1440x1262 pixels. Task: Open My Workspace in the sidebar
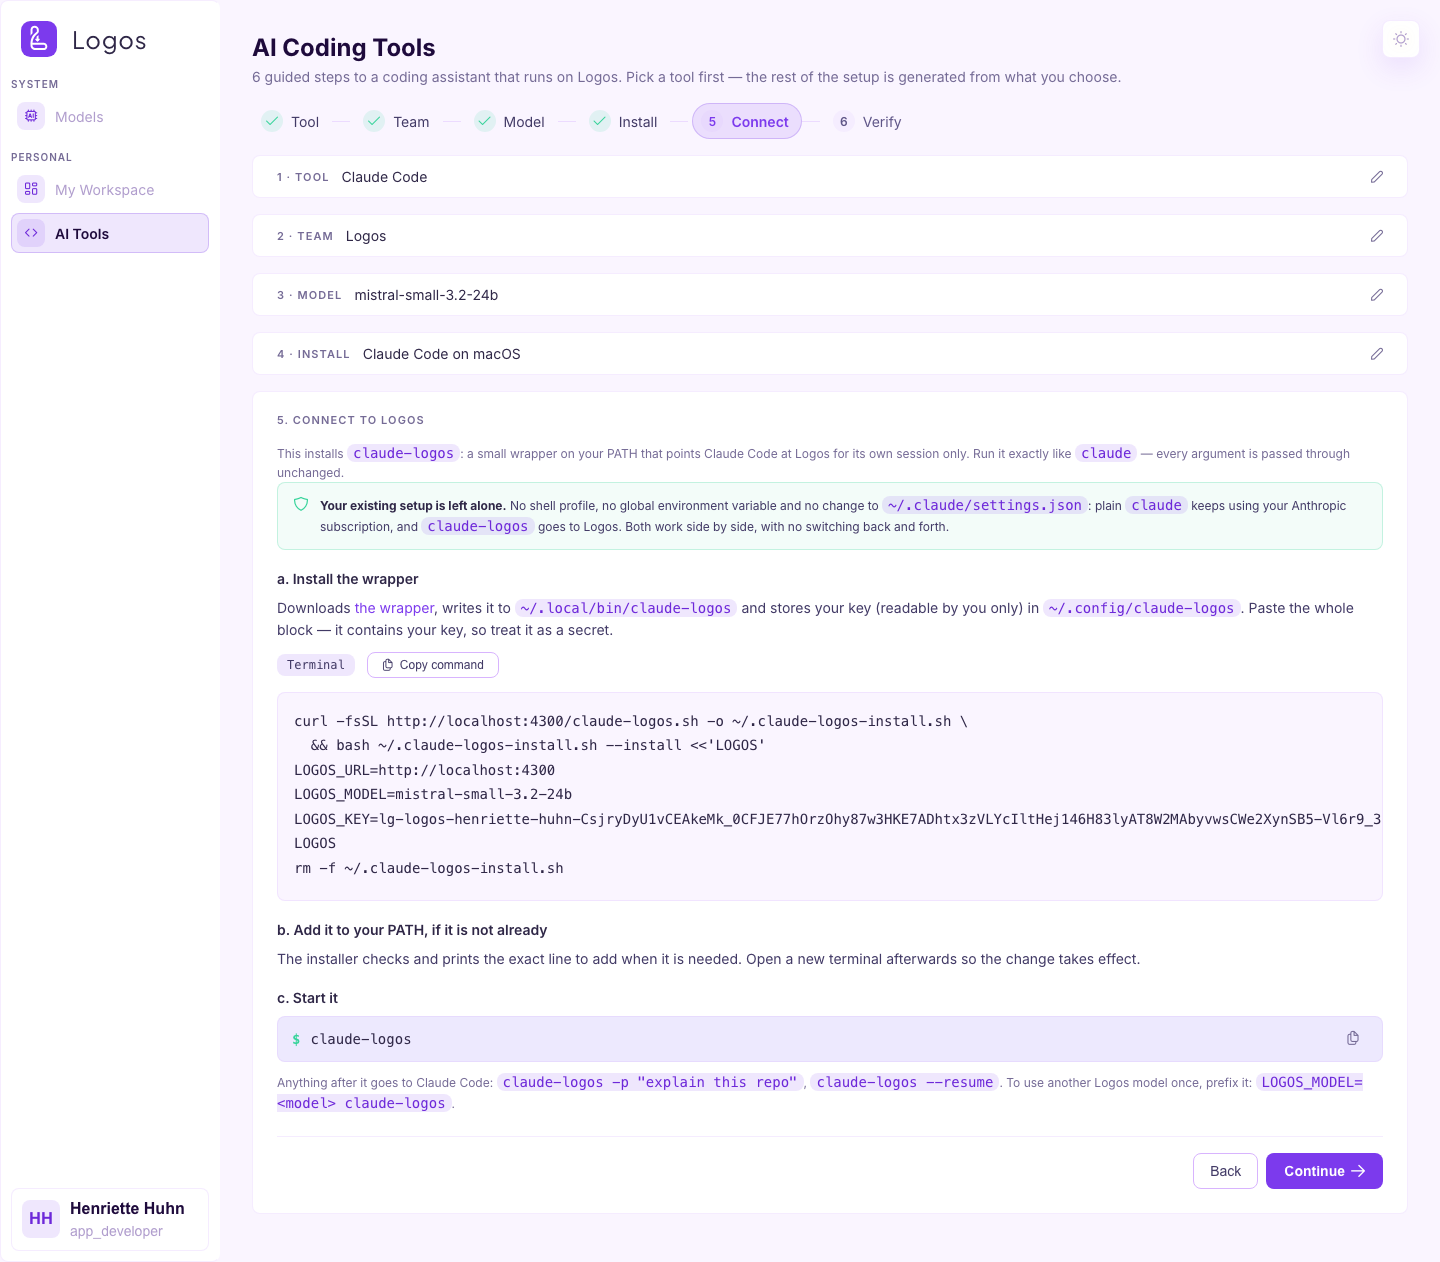tap(110, 190)
